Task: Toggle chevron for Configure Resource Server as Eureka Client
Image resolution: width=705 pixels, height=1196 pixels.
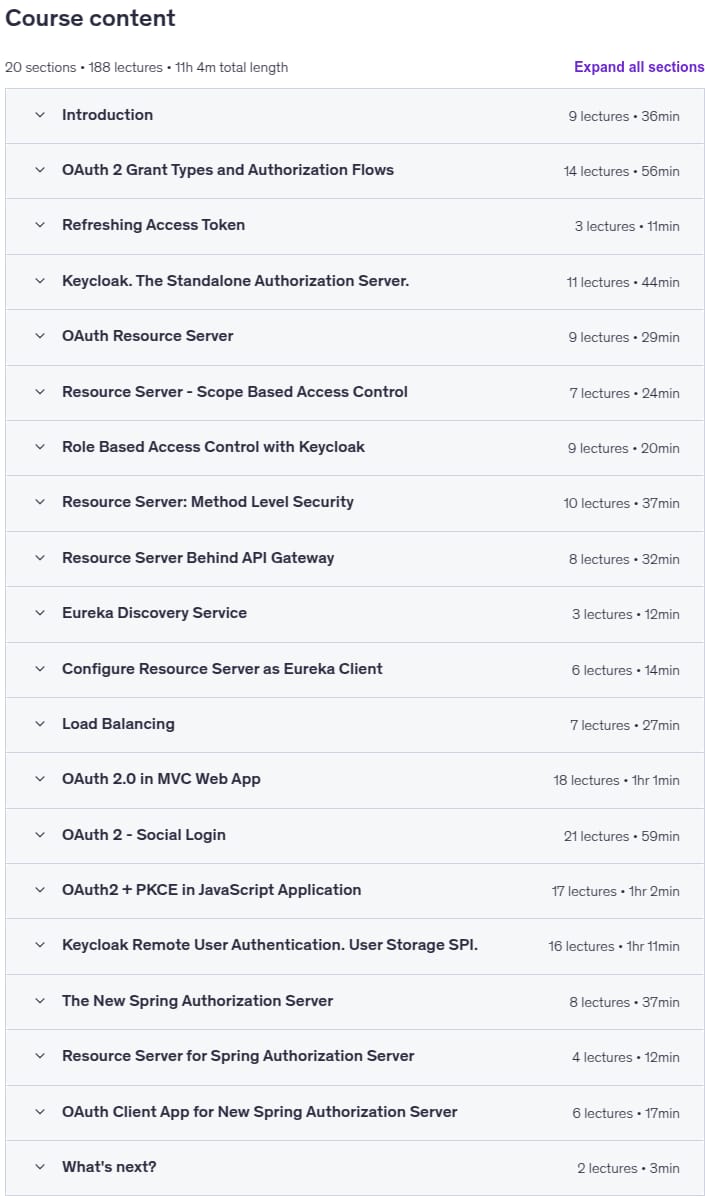Action: (x=40, y=669)
